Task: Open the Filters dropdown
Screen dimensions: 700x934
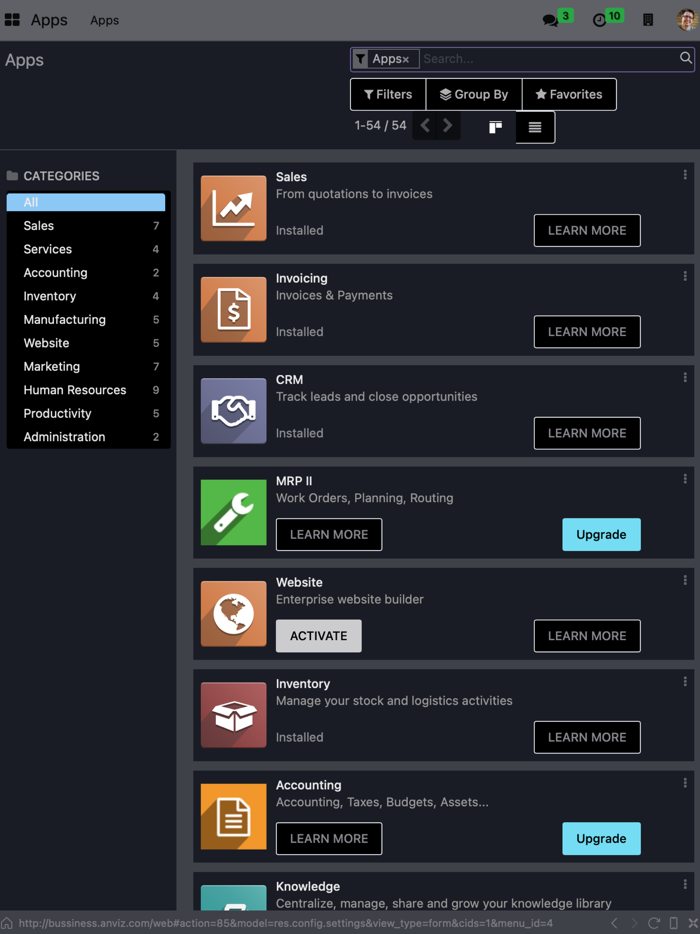Action: (388, 94)
